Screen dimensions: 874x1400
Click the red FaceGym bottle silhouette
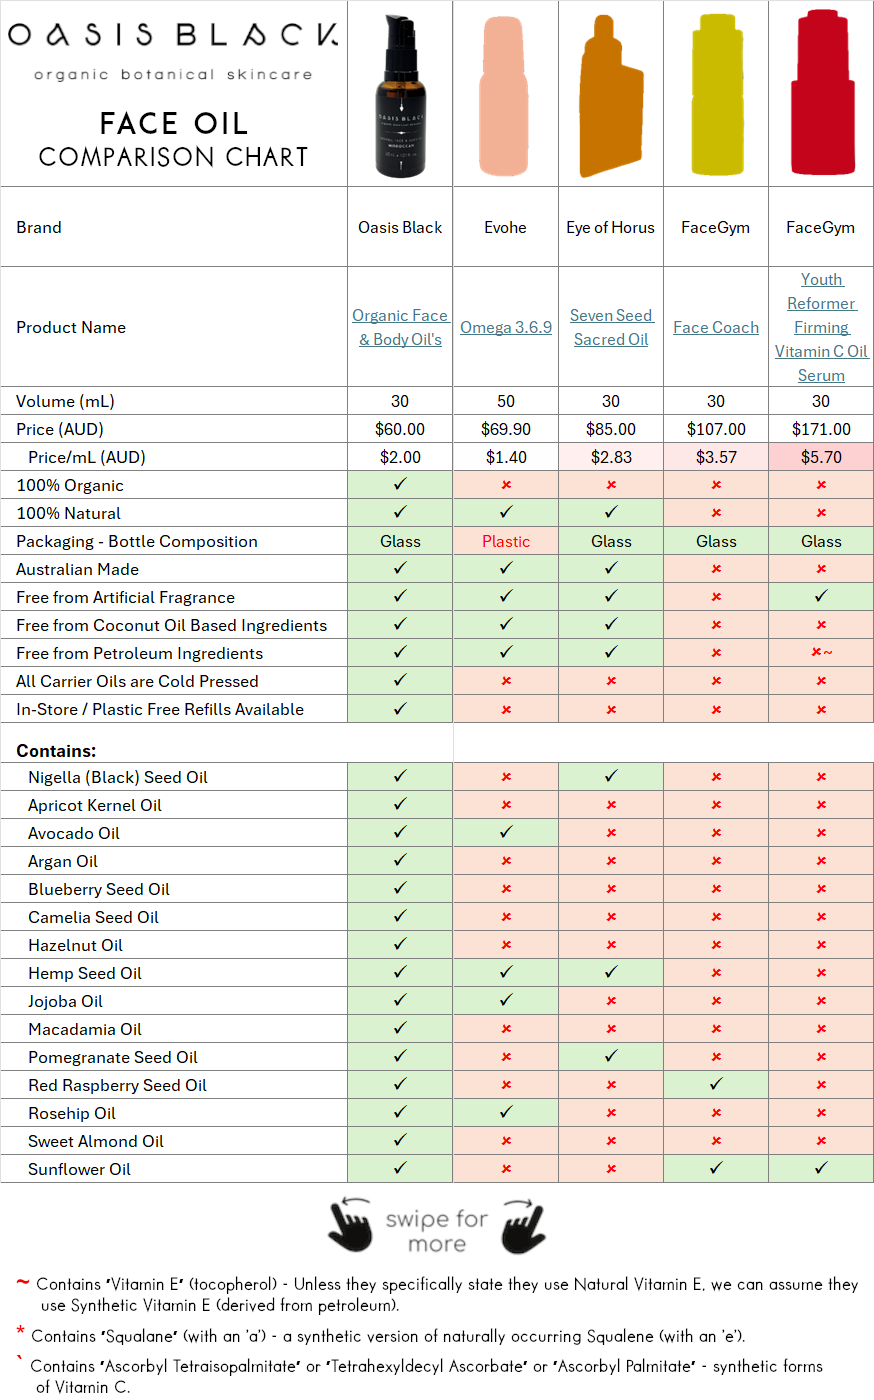[821, 94]
